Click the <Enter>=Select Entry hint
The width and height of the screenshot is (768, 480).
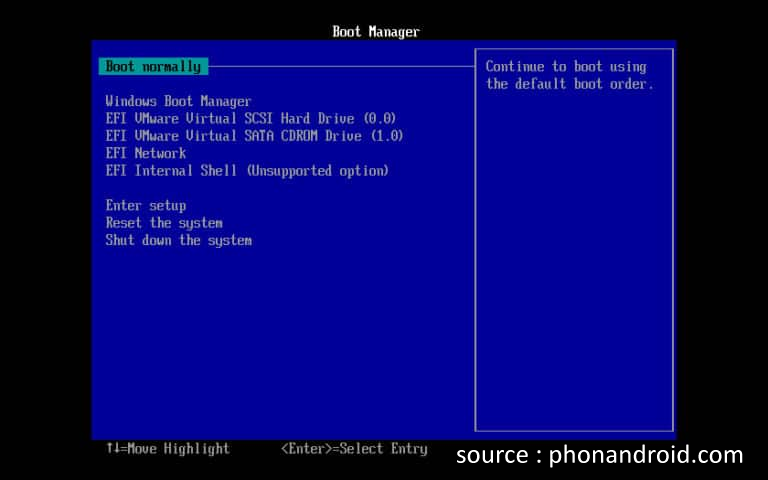click(x=354, y=449)
